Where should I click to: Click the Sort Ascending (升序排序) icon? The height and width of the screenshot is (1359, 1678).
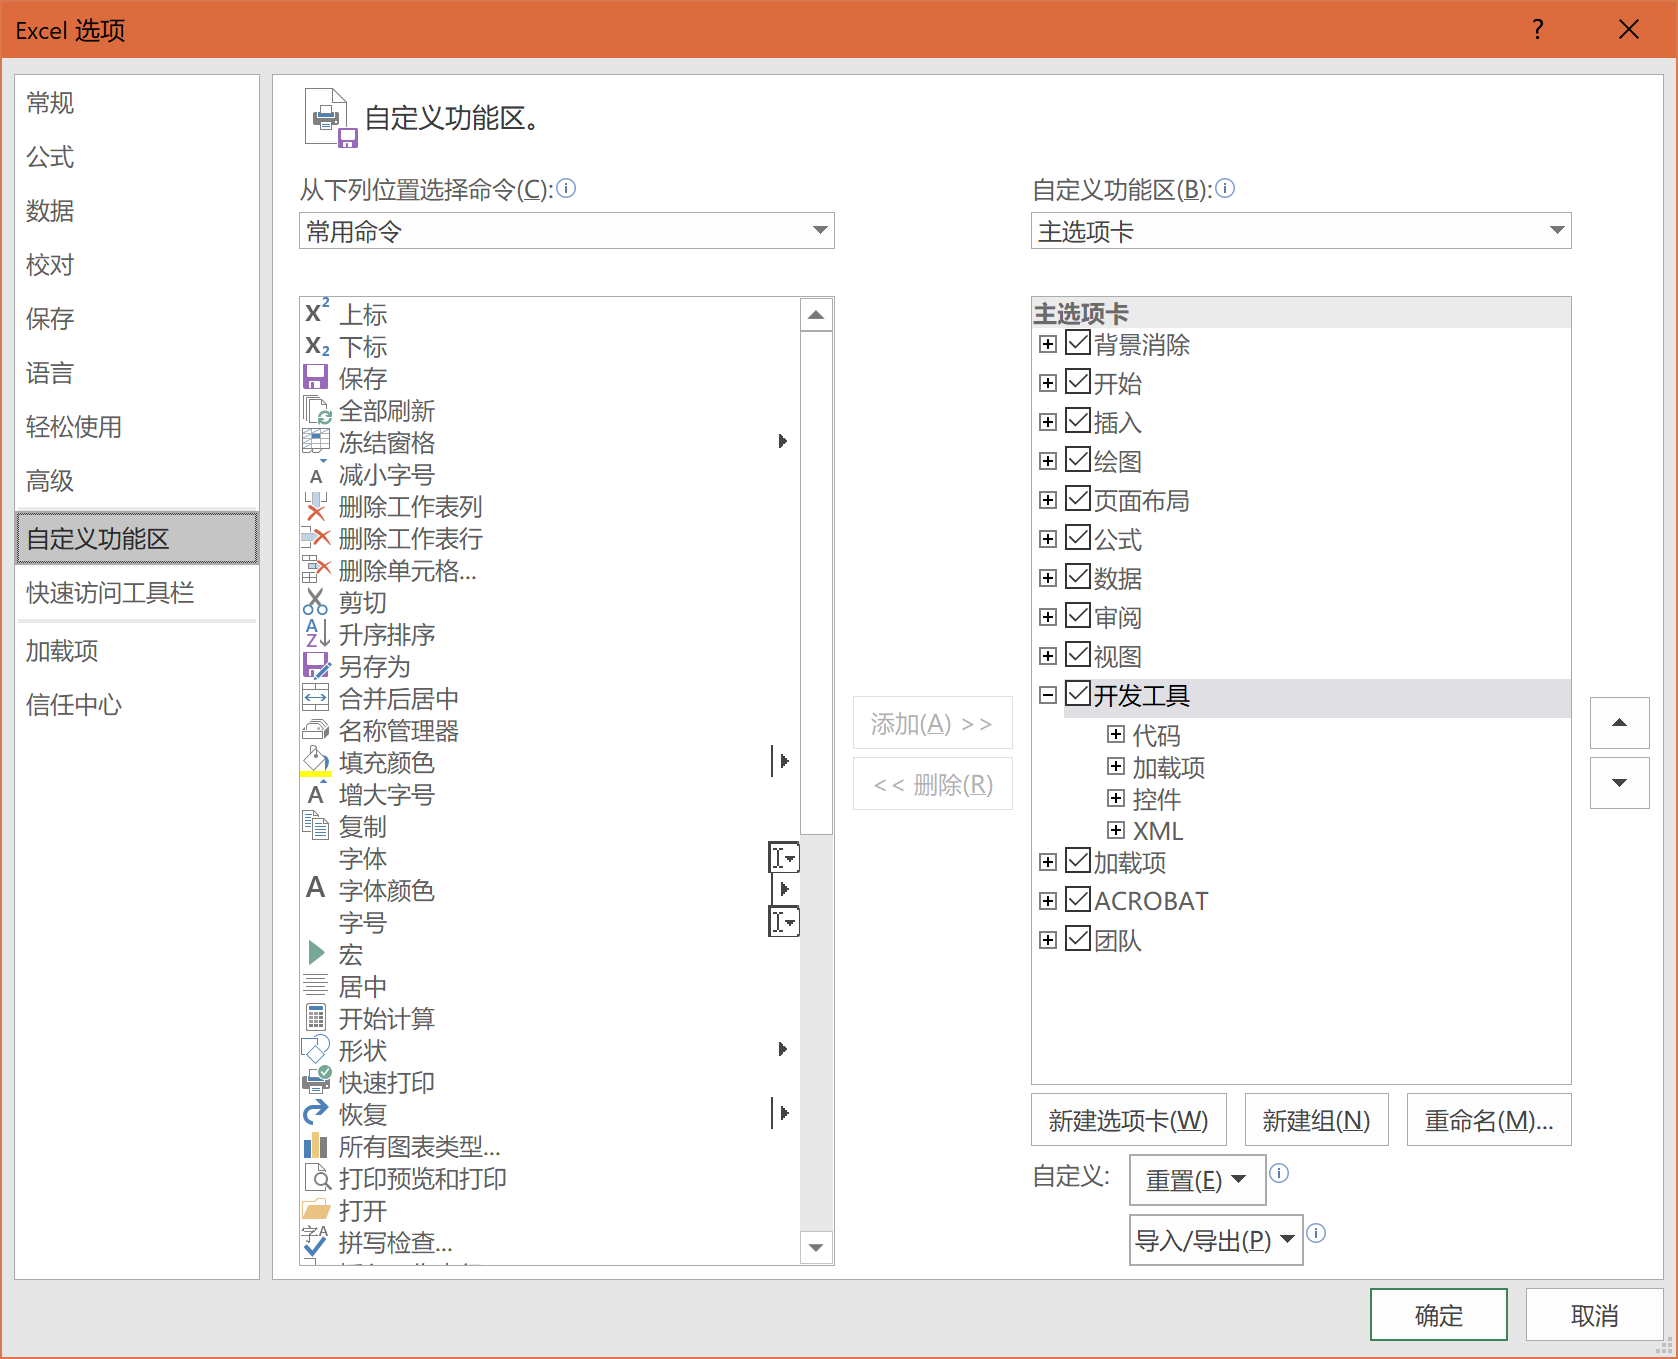315,634
